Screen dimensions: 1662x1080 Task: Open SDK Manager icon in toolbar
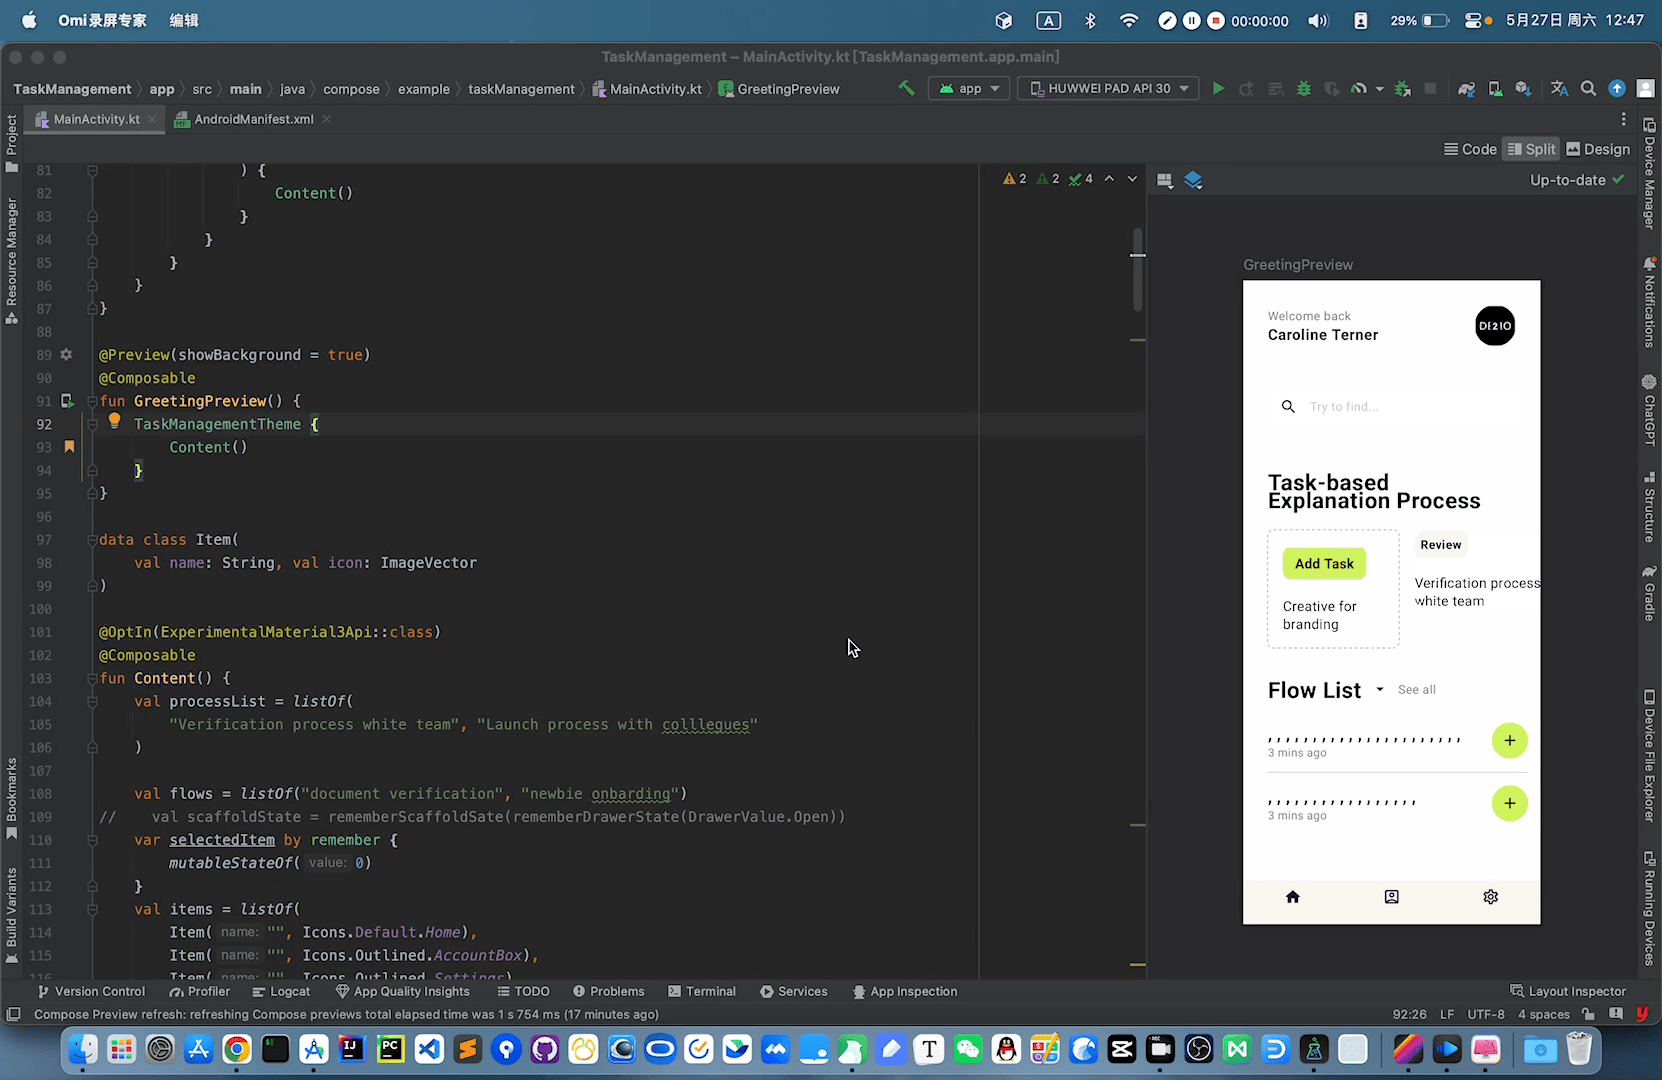pyautogui.click(x=1523, y=88)
